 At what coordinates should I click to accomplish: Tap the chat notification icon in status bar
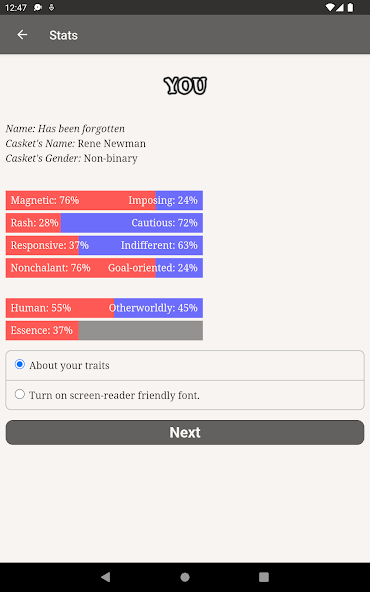pyautogui.click(x=38, y=8)
